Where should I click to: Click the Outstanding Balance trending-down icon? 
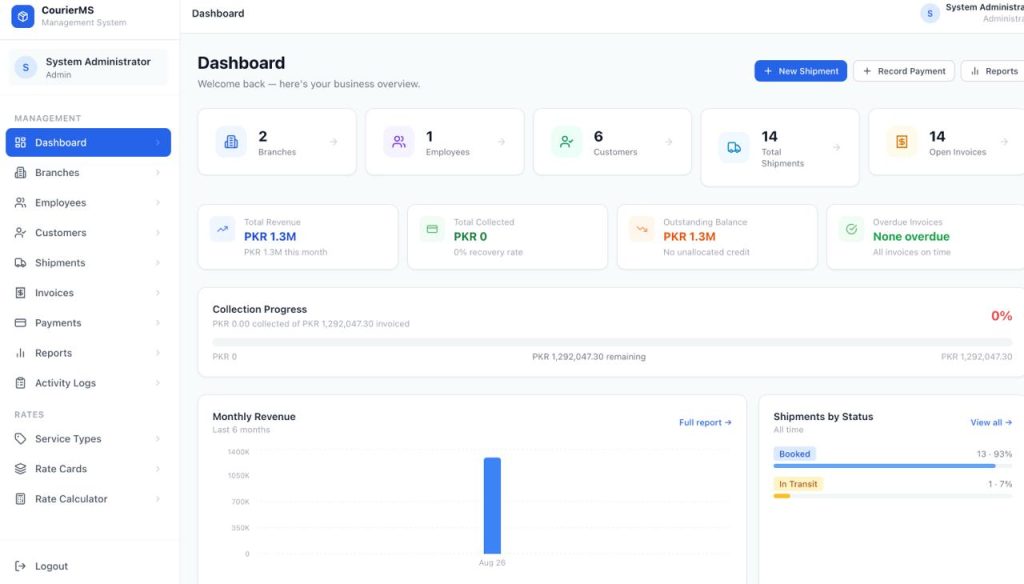click(x=642, y=229)
